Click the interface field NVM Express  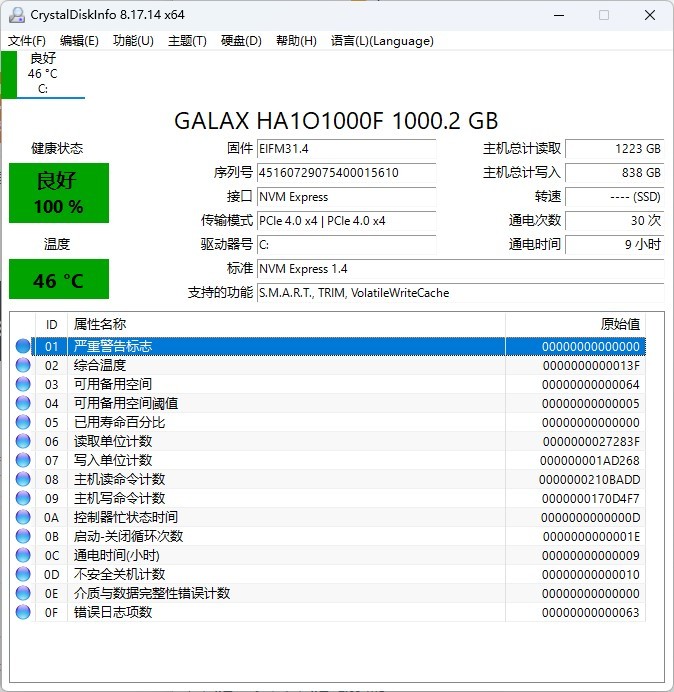[x=346, y=197]
